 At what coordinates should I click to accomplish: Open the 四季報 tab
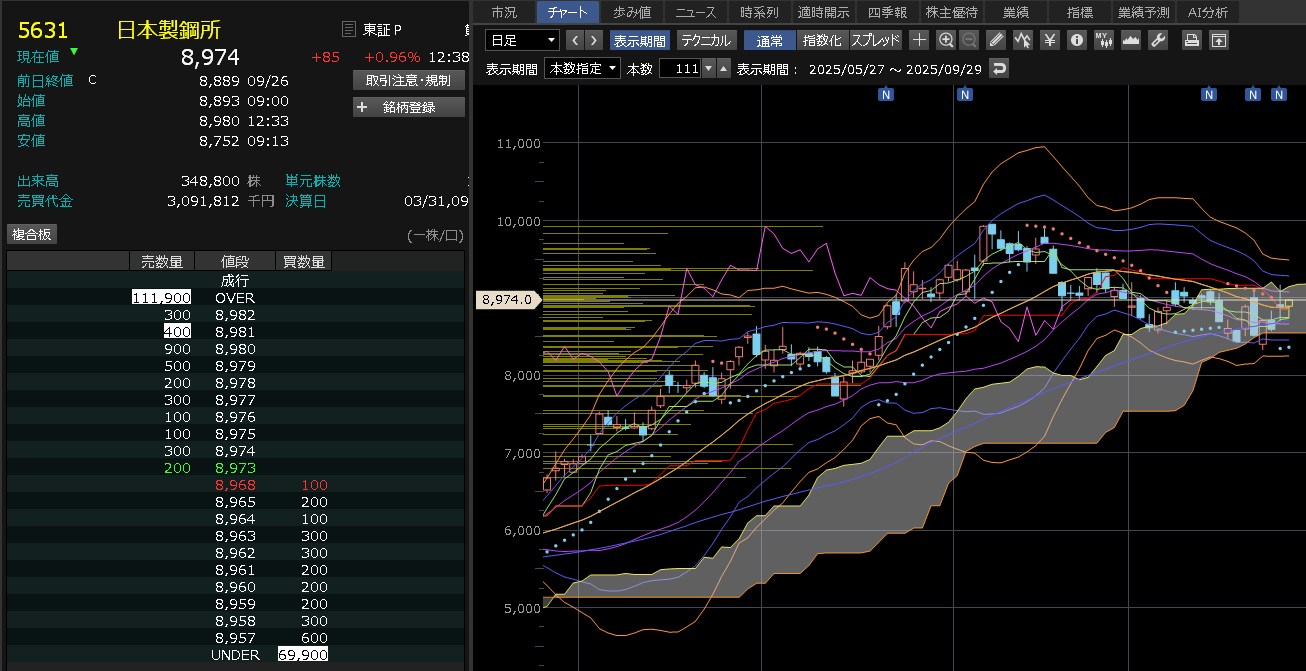point(887,12)
